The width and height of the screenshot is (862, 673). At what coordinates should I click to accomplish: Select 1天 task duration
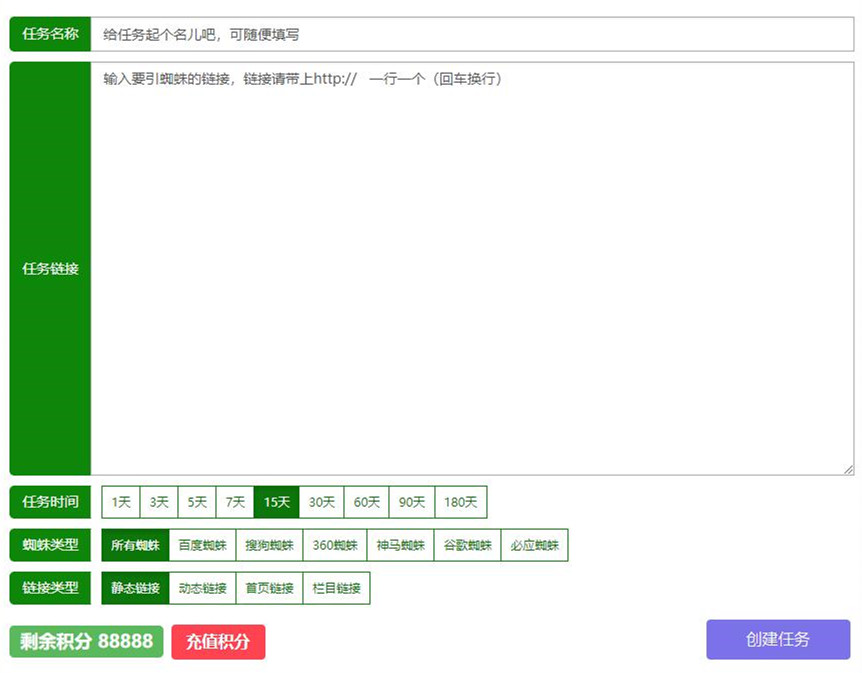(x=121, y=502)
